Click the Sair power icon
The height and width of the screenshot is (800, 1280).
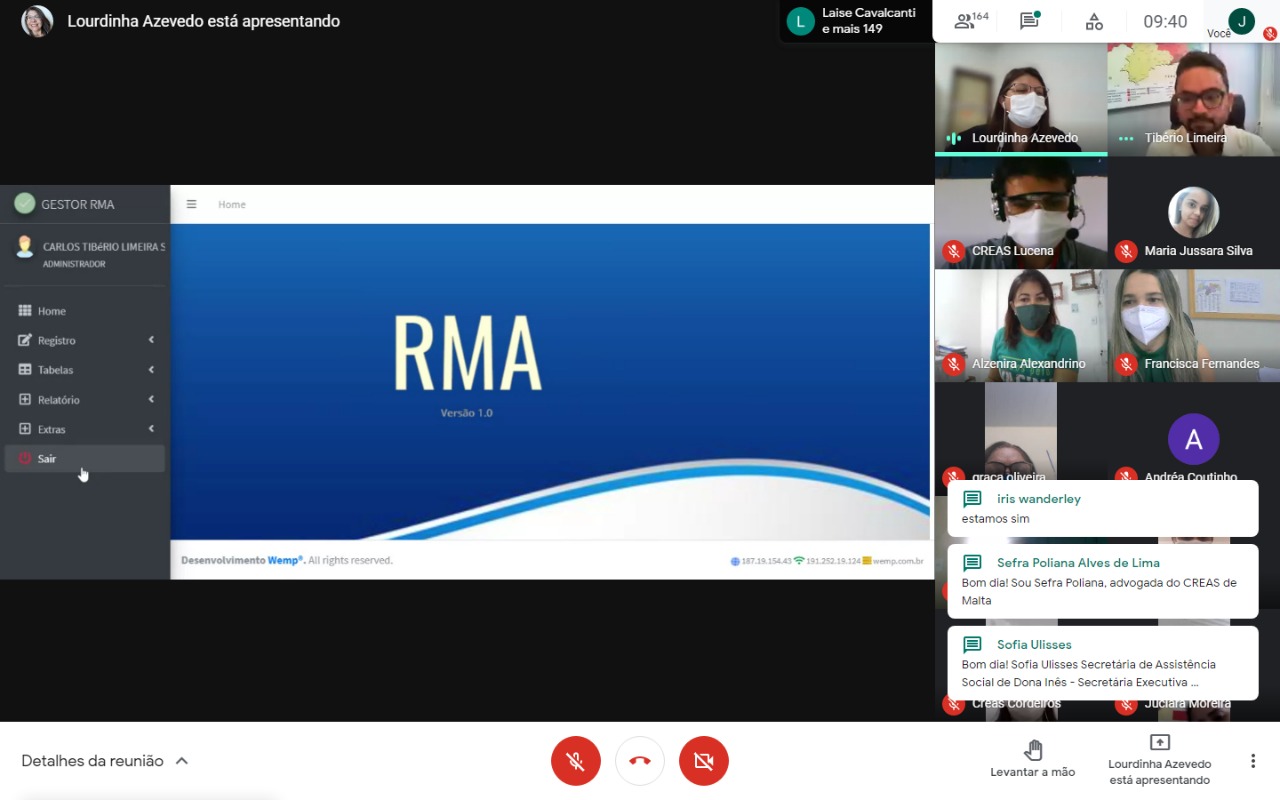[26, 459]
